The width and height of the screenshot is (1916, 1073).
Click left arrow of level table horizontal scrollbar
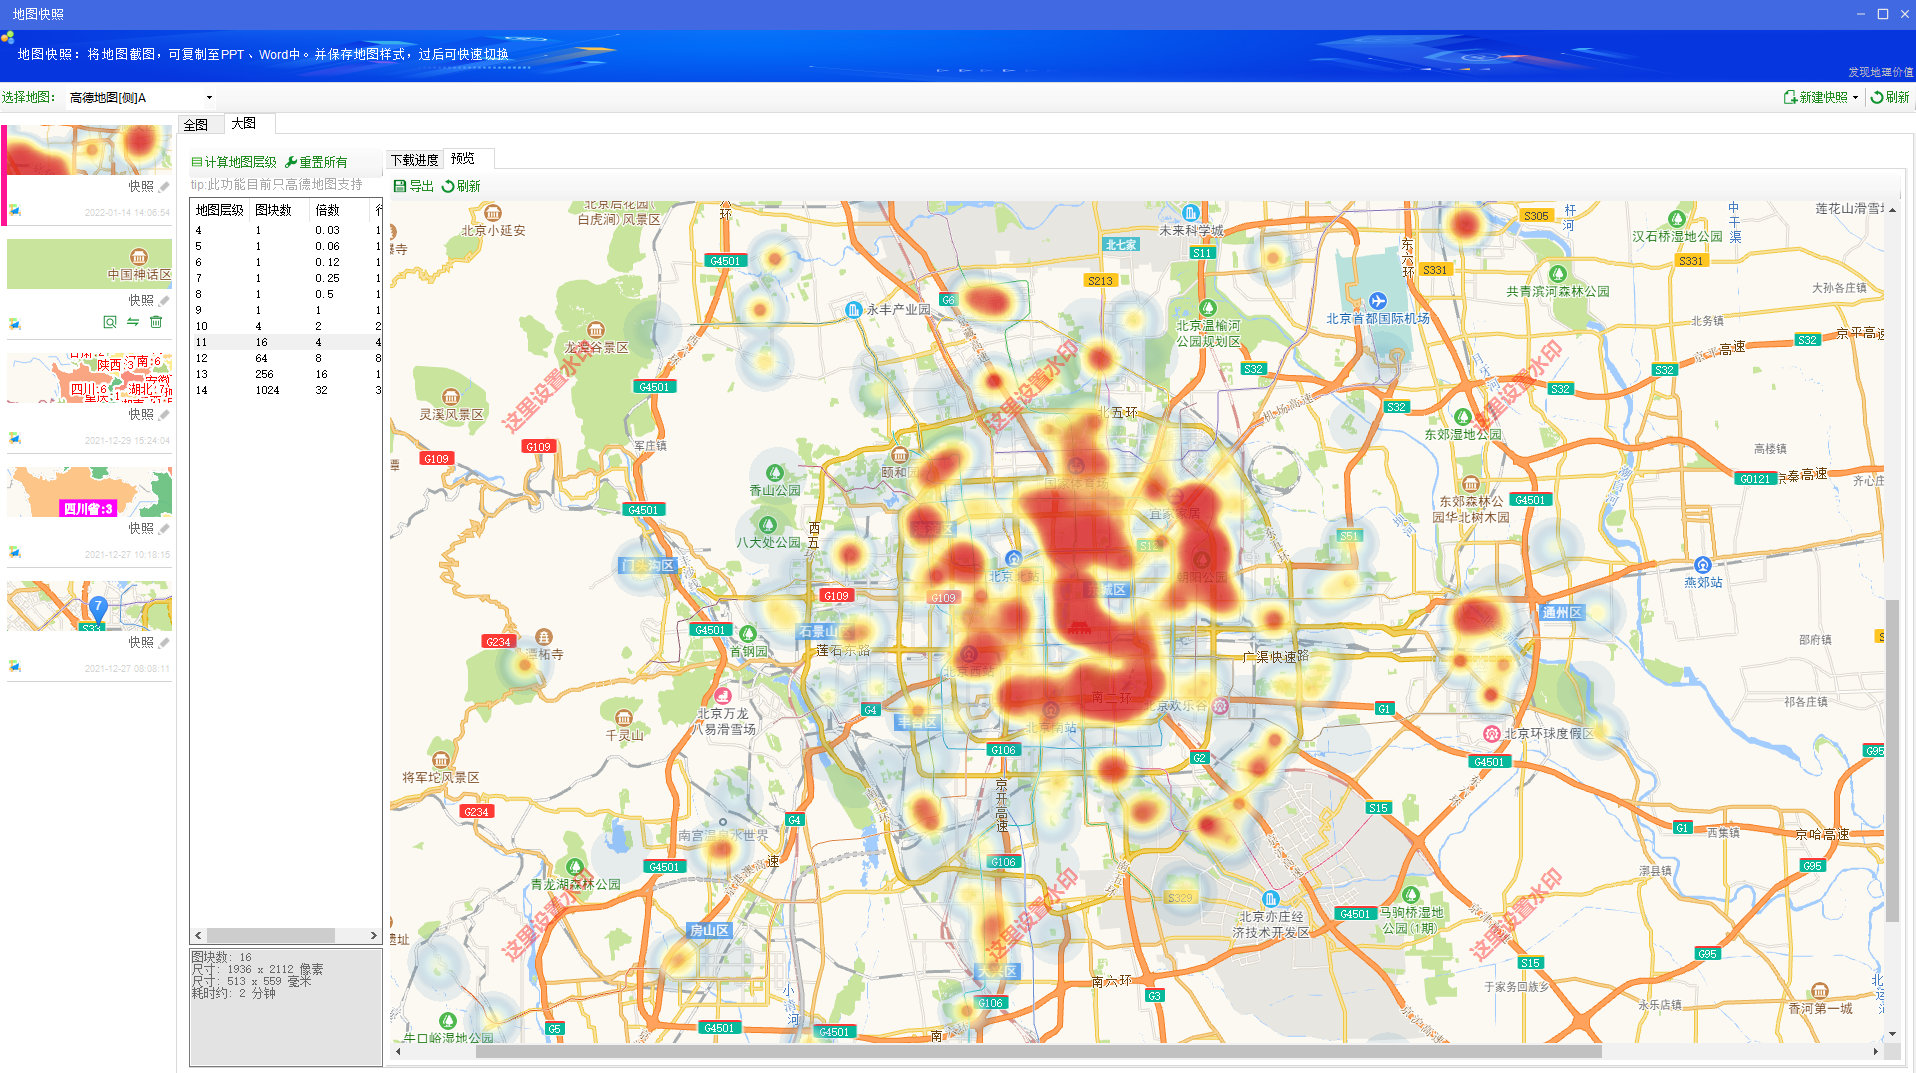pos(198,936)
